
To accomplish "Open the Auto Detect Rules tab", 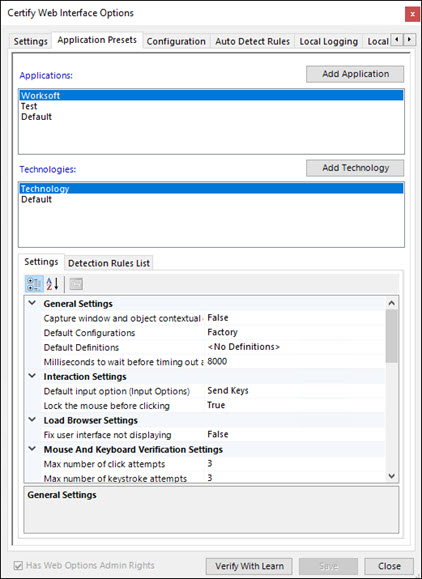I will [x=253, y=41].
